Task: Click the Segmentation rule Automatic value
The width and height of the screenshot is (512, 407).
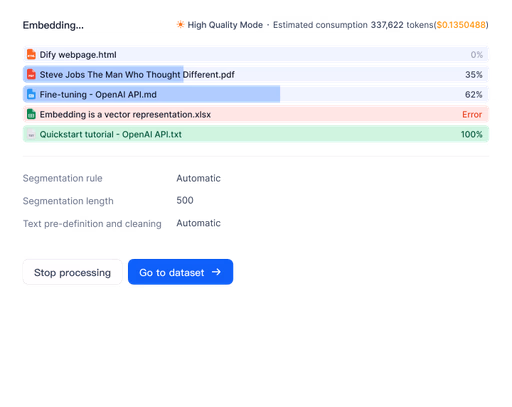Action: [198, 178]
